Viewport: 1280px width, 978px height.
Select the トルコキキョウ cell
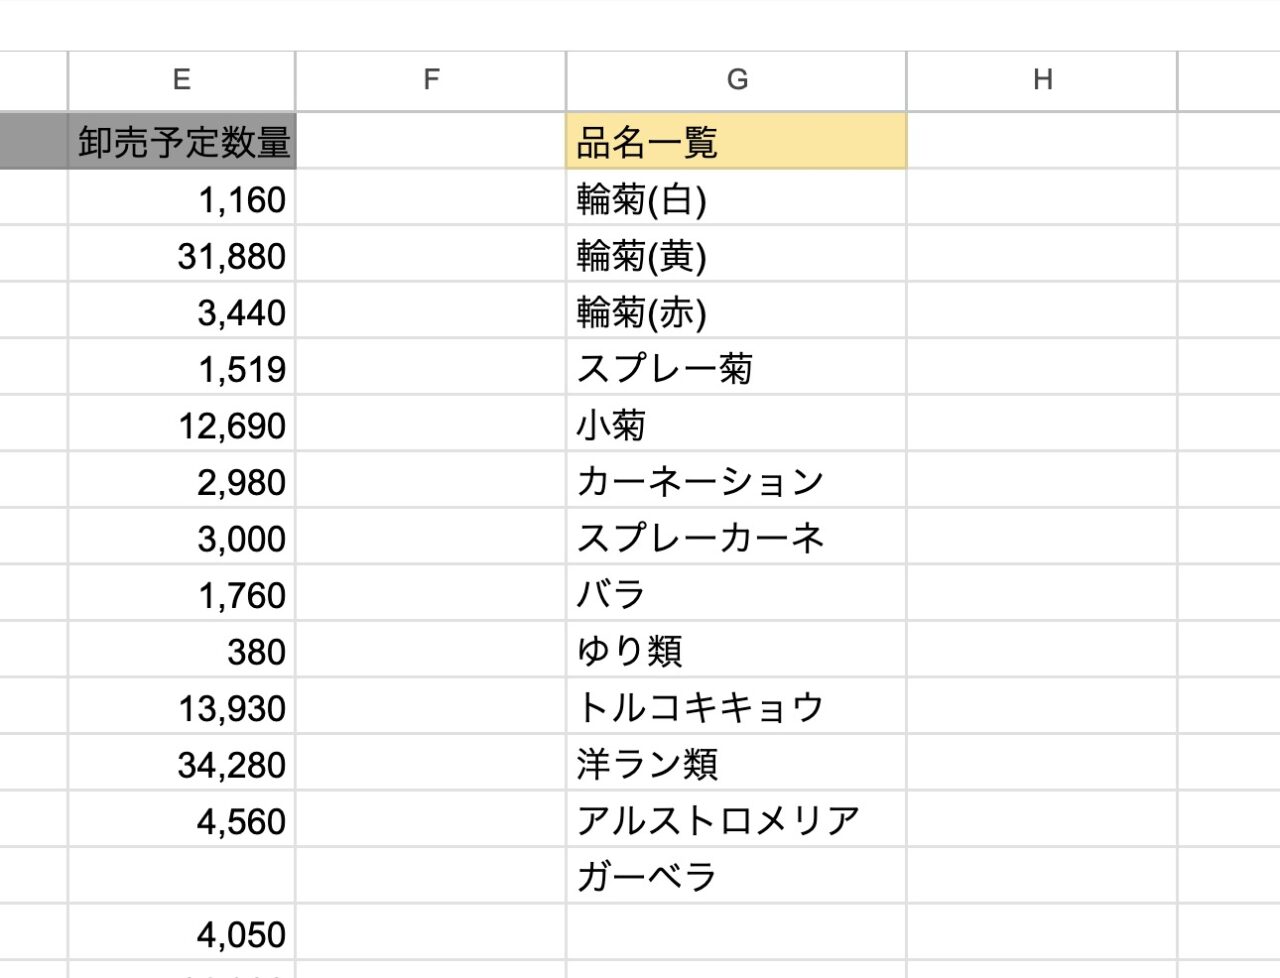pos(737,706)
